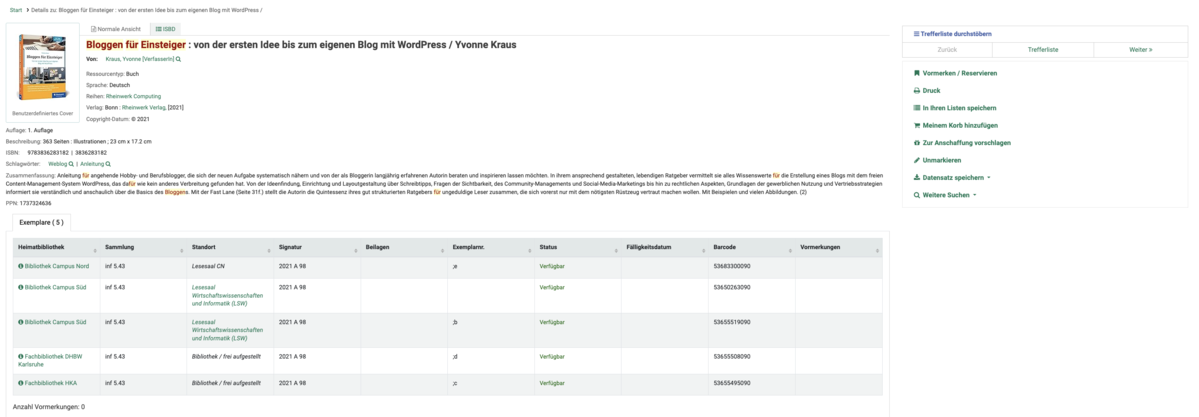Open the Start breadcrumb link
The width and height of the screenshot is (1199, 417).
click(x=15, y=10)
